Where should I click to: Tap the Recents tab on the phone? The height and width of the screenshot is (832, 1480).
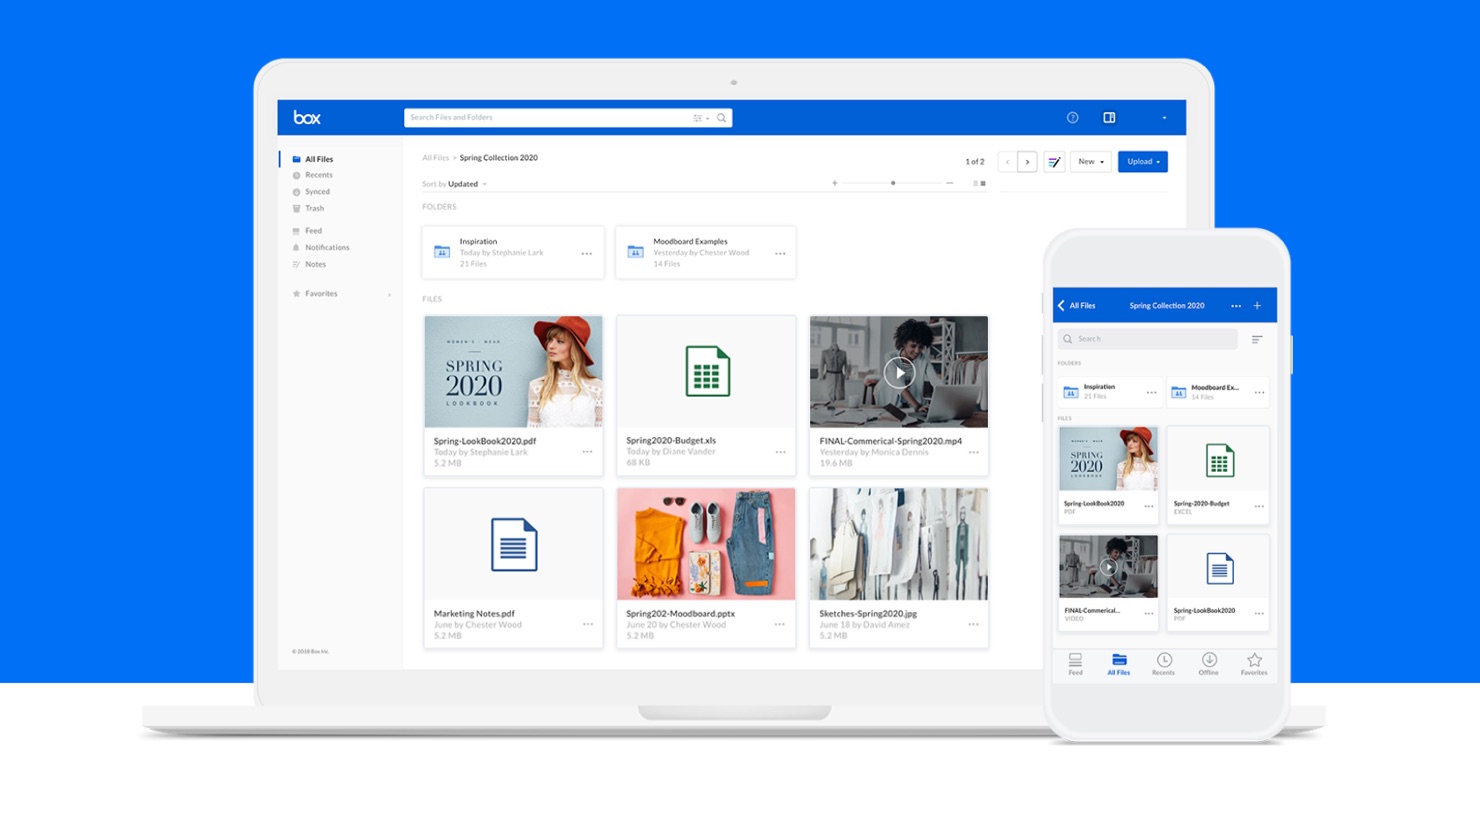tap(1164, 664)
